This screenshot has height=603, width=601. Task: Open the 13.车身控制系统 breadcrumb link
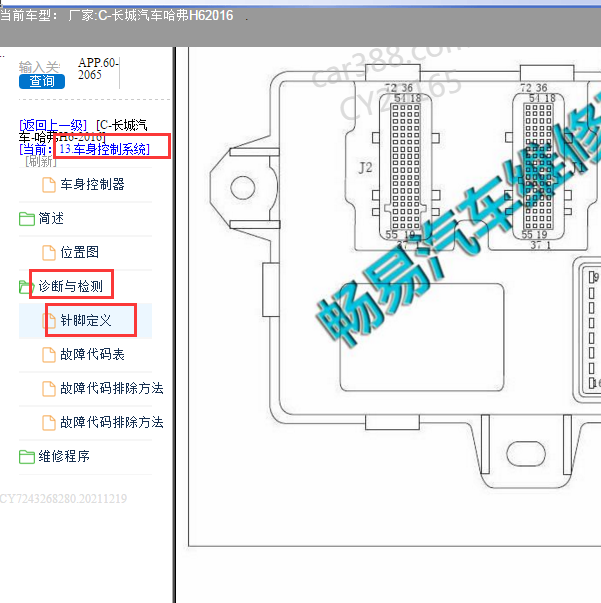[x=104, y=149]
